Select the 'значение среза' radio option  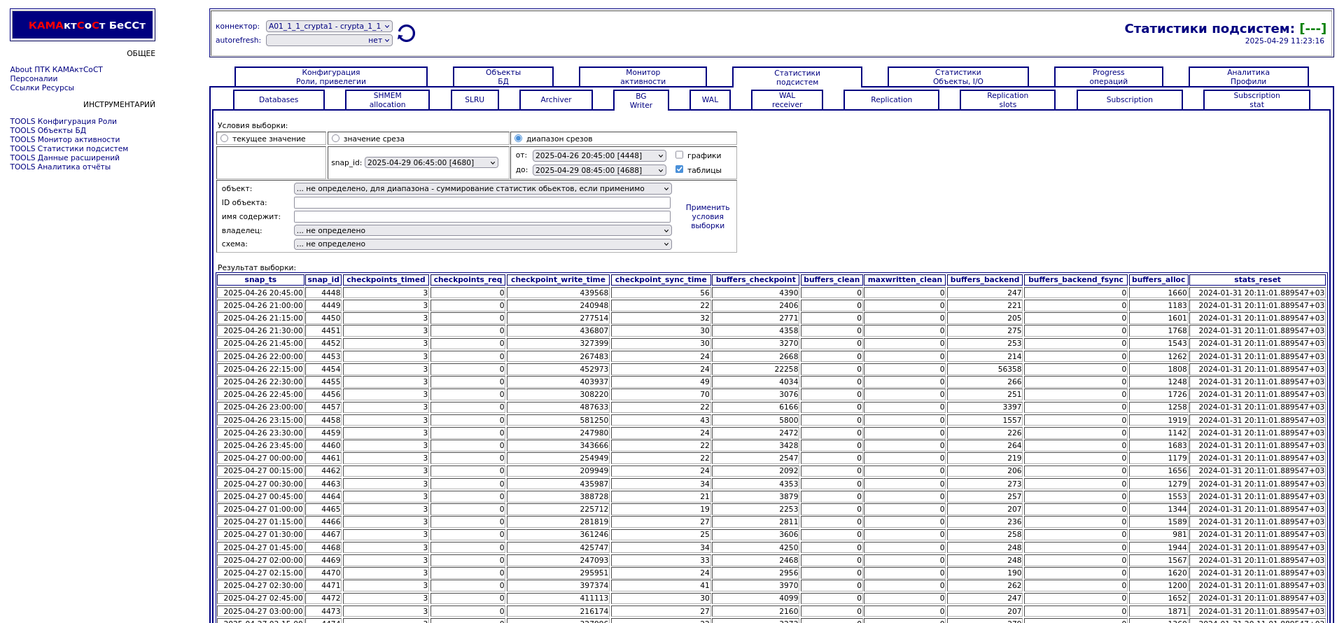coord(336,139)
